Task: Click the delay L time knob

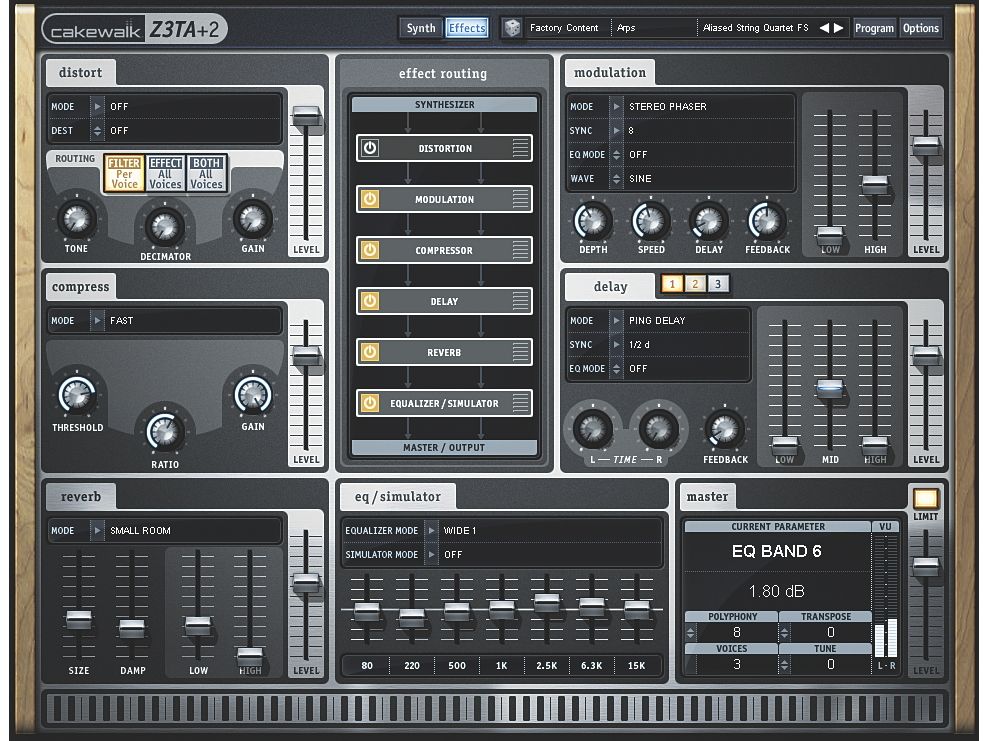Action: 592,428
